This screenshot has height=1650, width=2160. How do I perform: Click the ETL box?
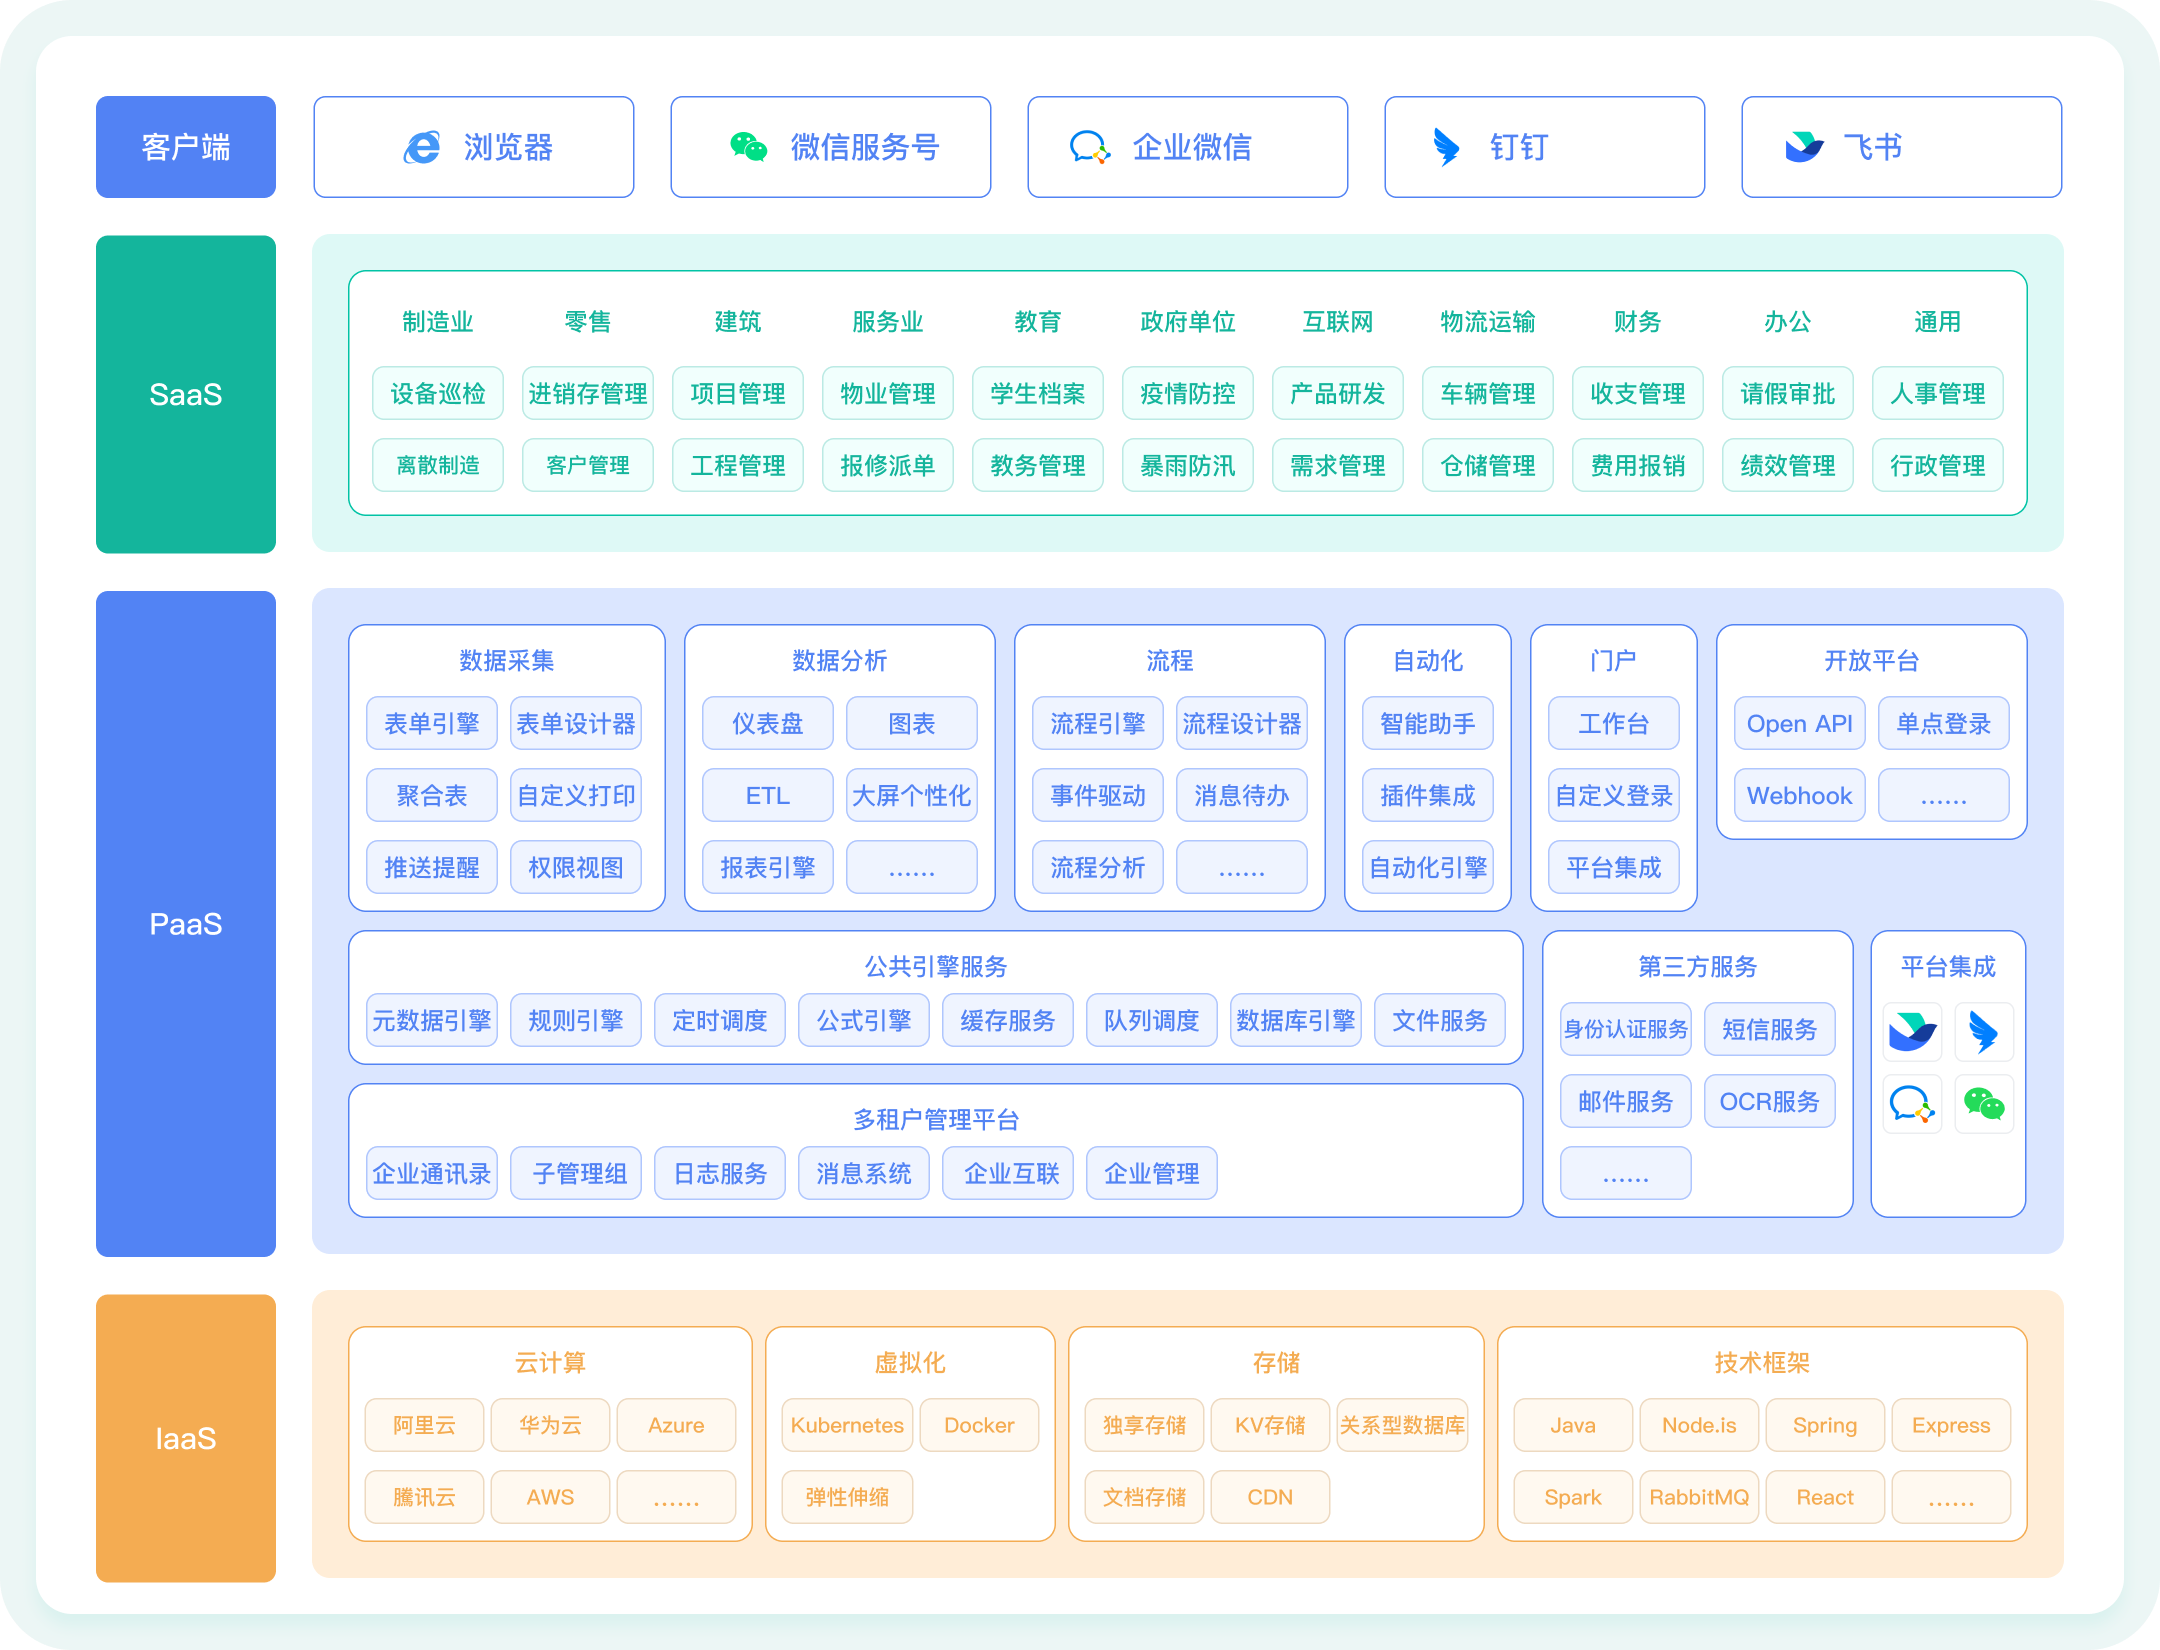point(768,795)
